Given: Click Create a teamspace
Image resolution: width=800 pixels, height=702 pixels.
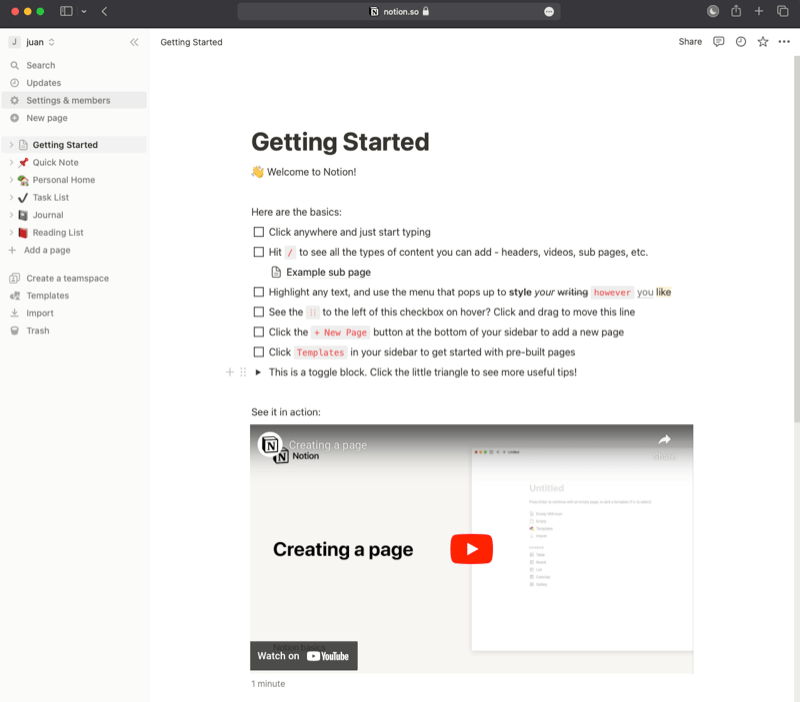Looking at the screenshot, I should point(74,278).
